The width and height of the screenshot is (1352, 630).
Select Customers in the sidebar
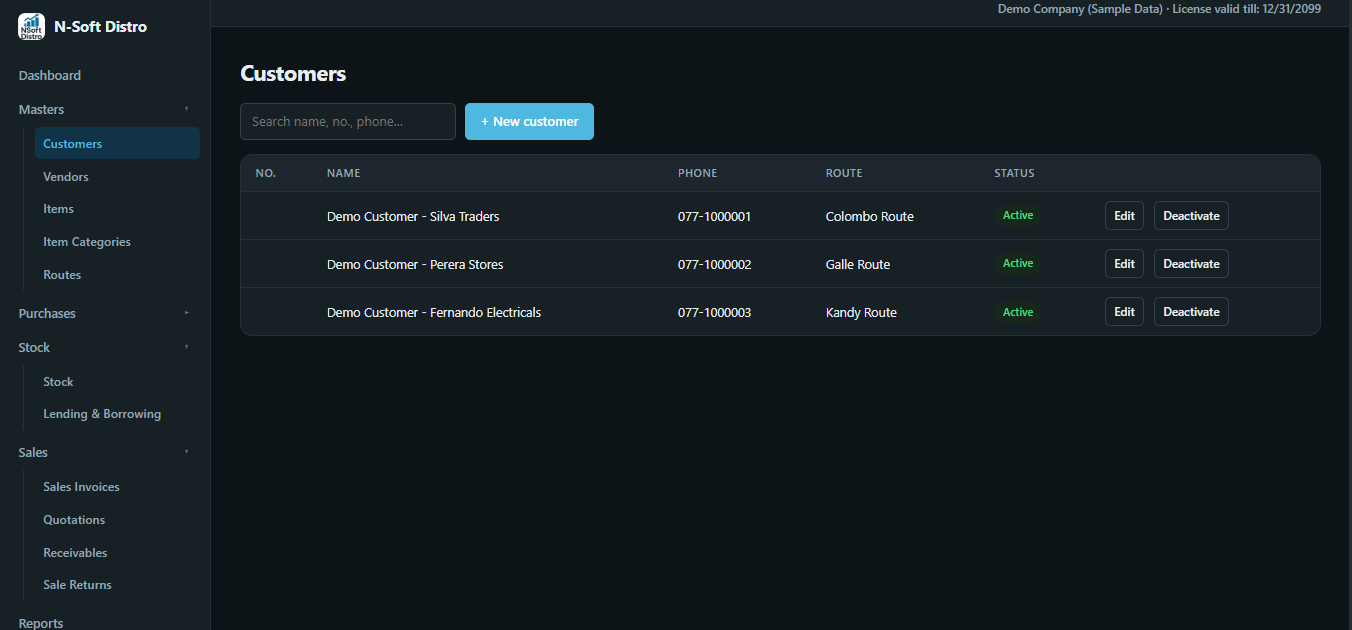coord(117,143)
